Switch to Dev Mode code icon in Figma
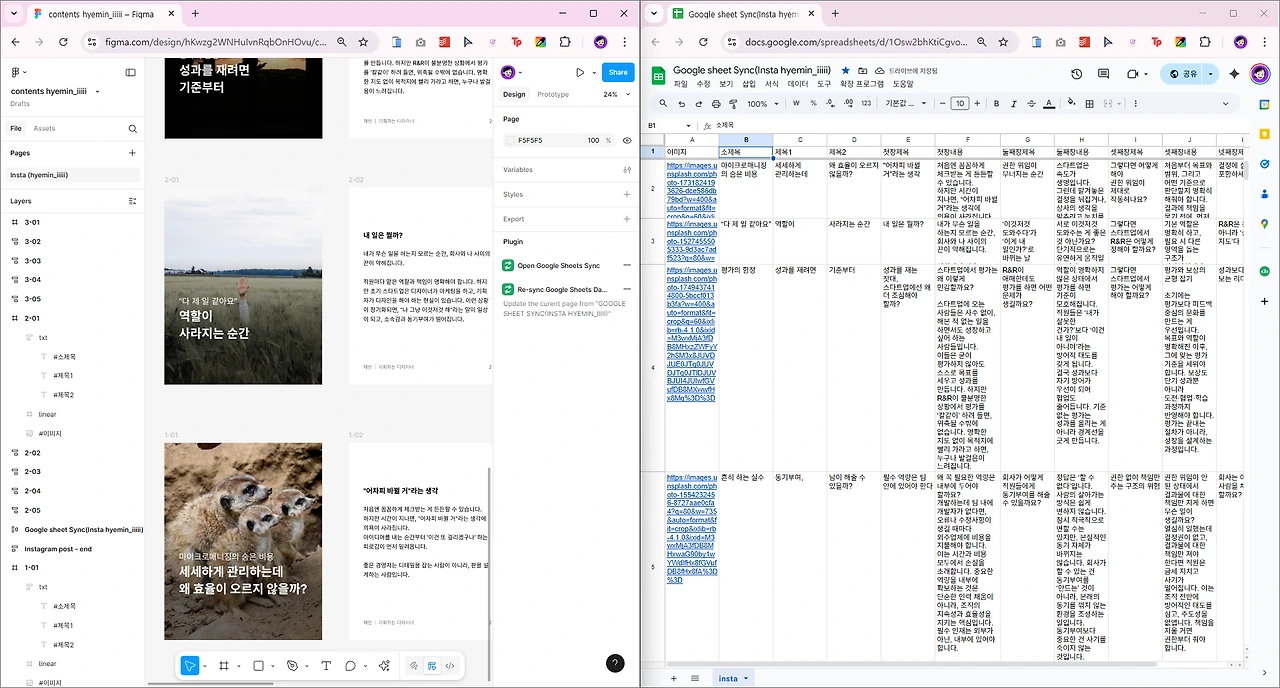Image resolution: width=1280 pixels, height=688 pixels. coord(450,666)
